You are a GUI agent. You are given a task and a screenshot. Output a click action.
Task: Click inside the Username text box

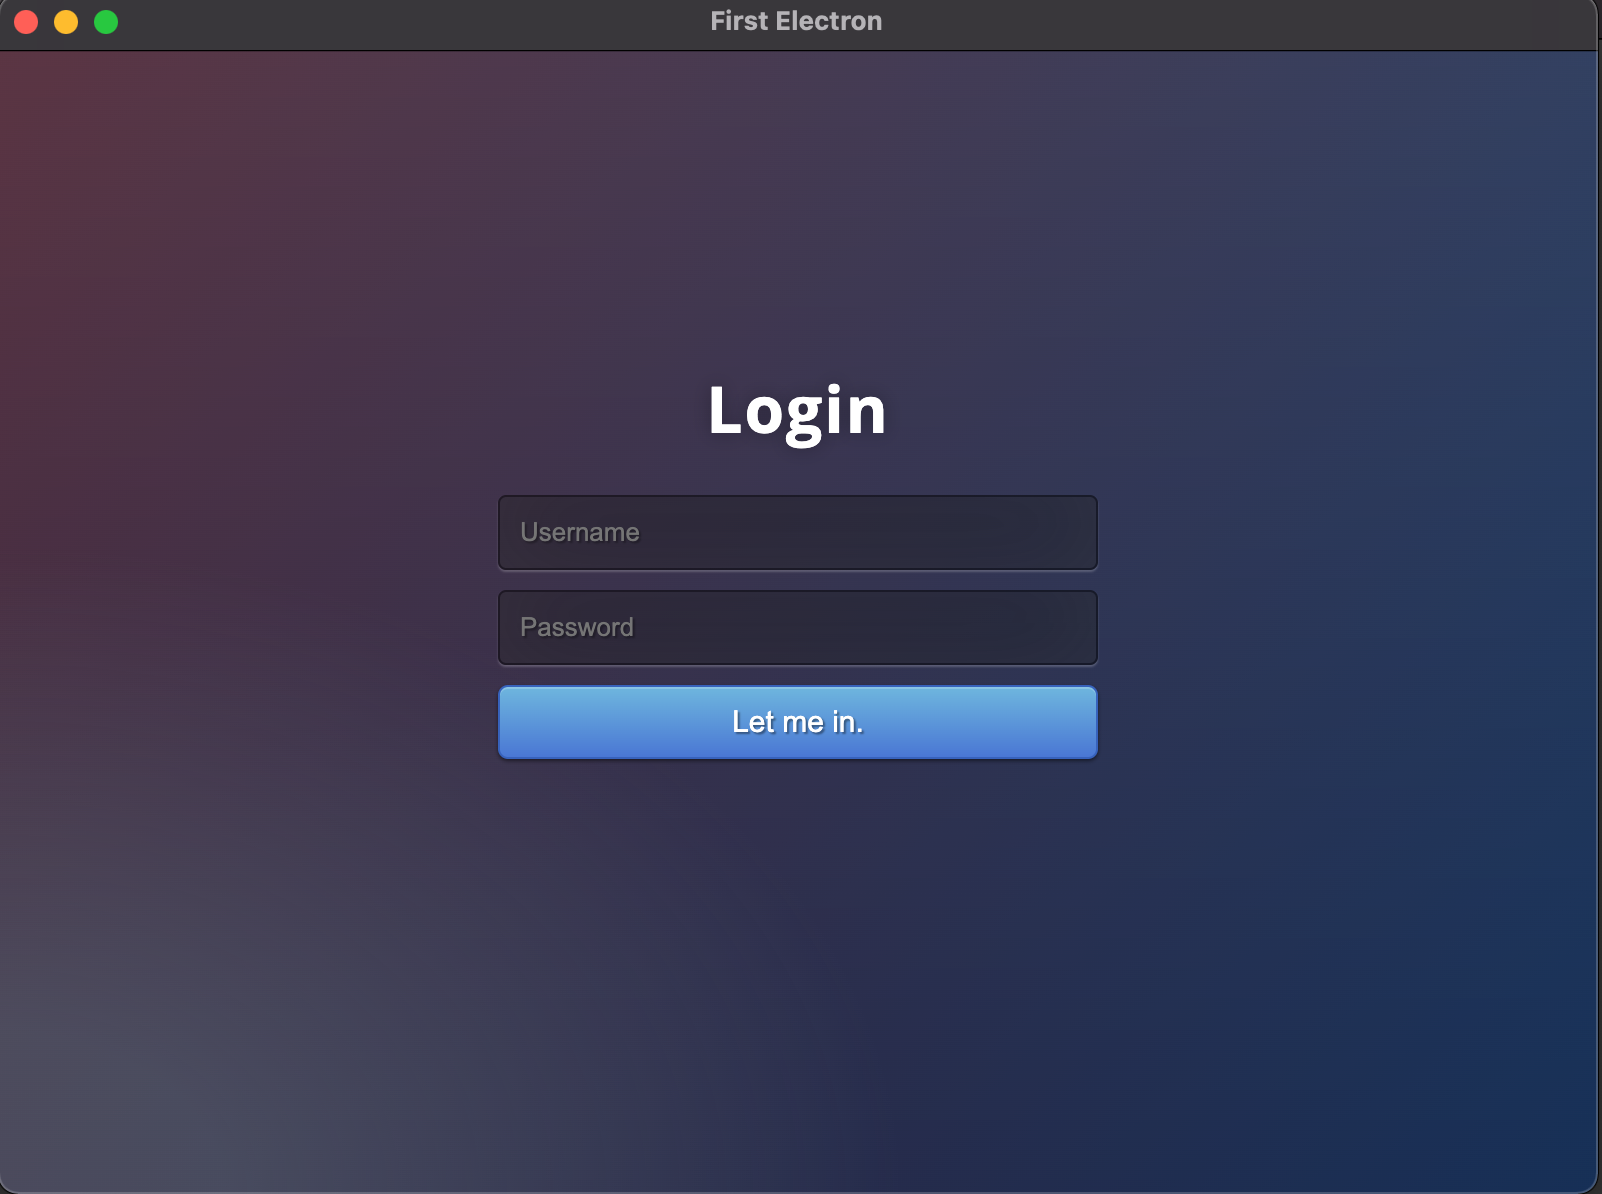click(797, 532)
